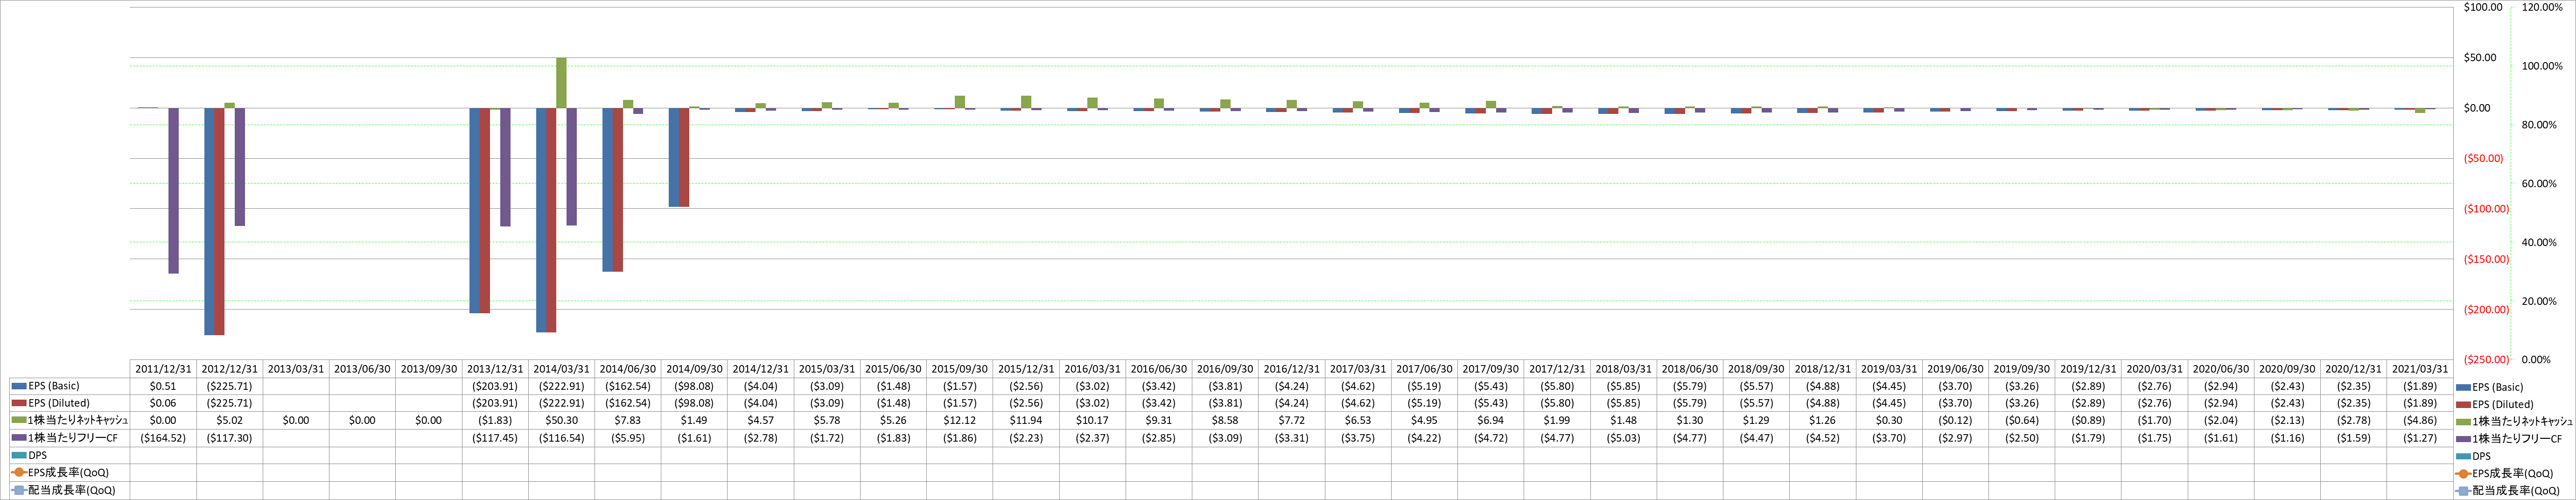2576x500 pixels.
Task: Select the 2011/12/31 date column header
Action: pos(163,369)
